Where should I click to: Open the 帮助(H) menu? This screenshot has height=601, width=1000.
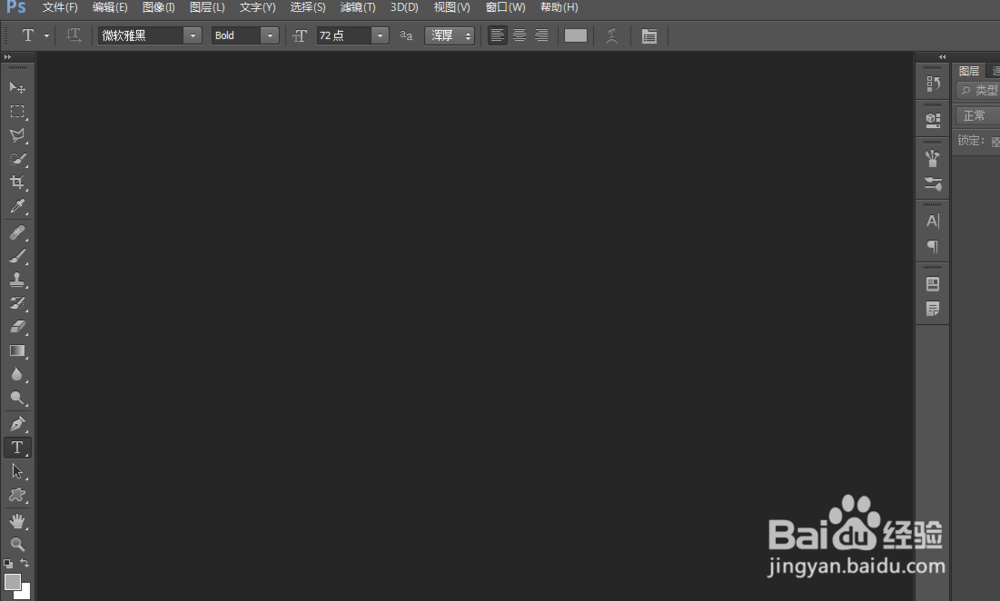[559, 8]
